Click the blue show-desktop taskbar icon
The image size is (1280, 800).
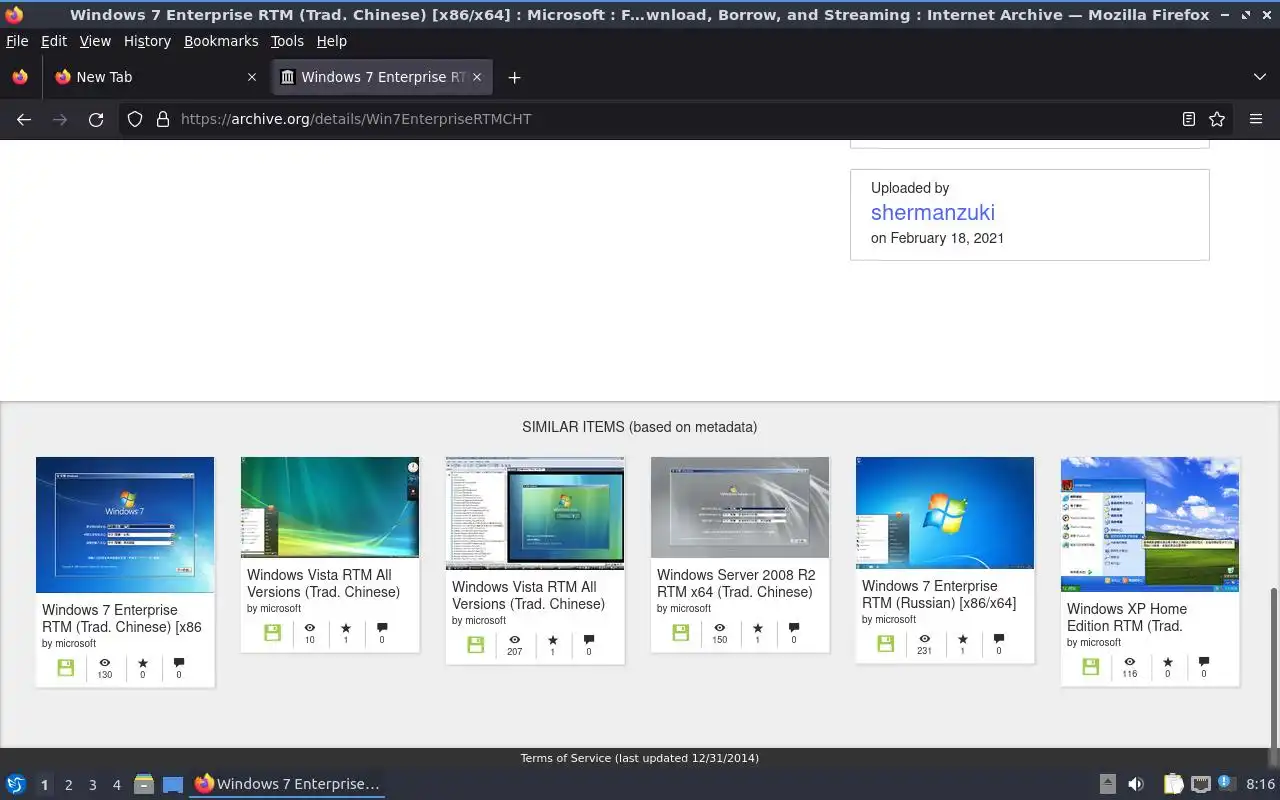click(x=173, y=784)
